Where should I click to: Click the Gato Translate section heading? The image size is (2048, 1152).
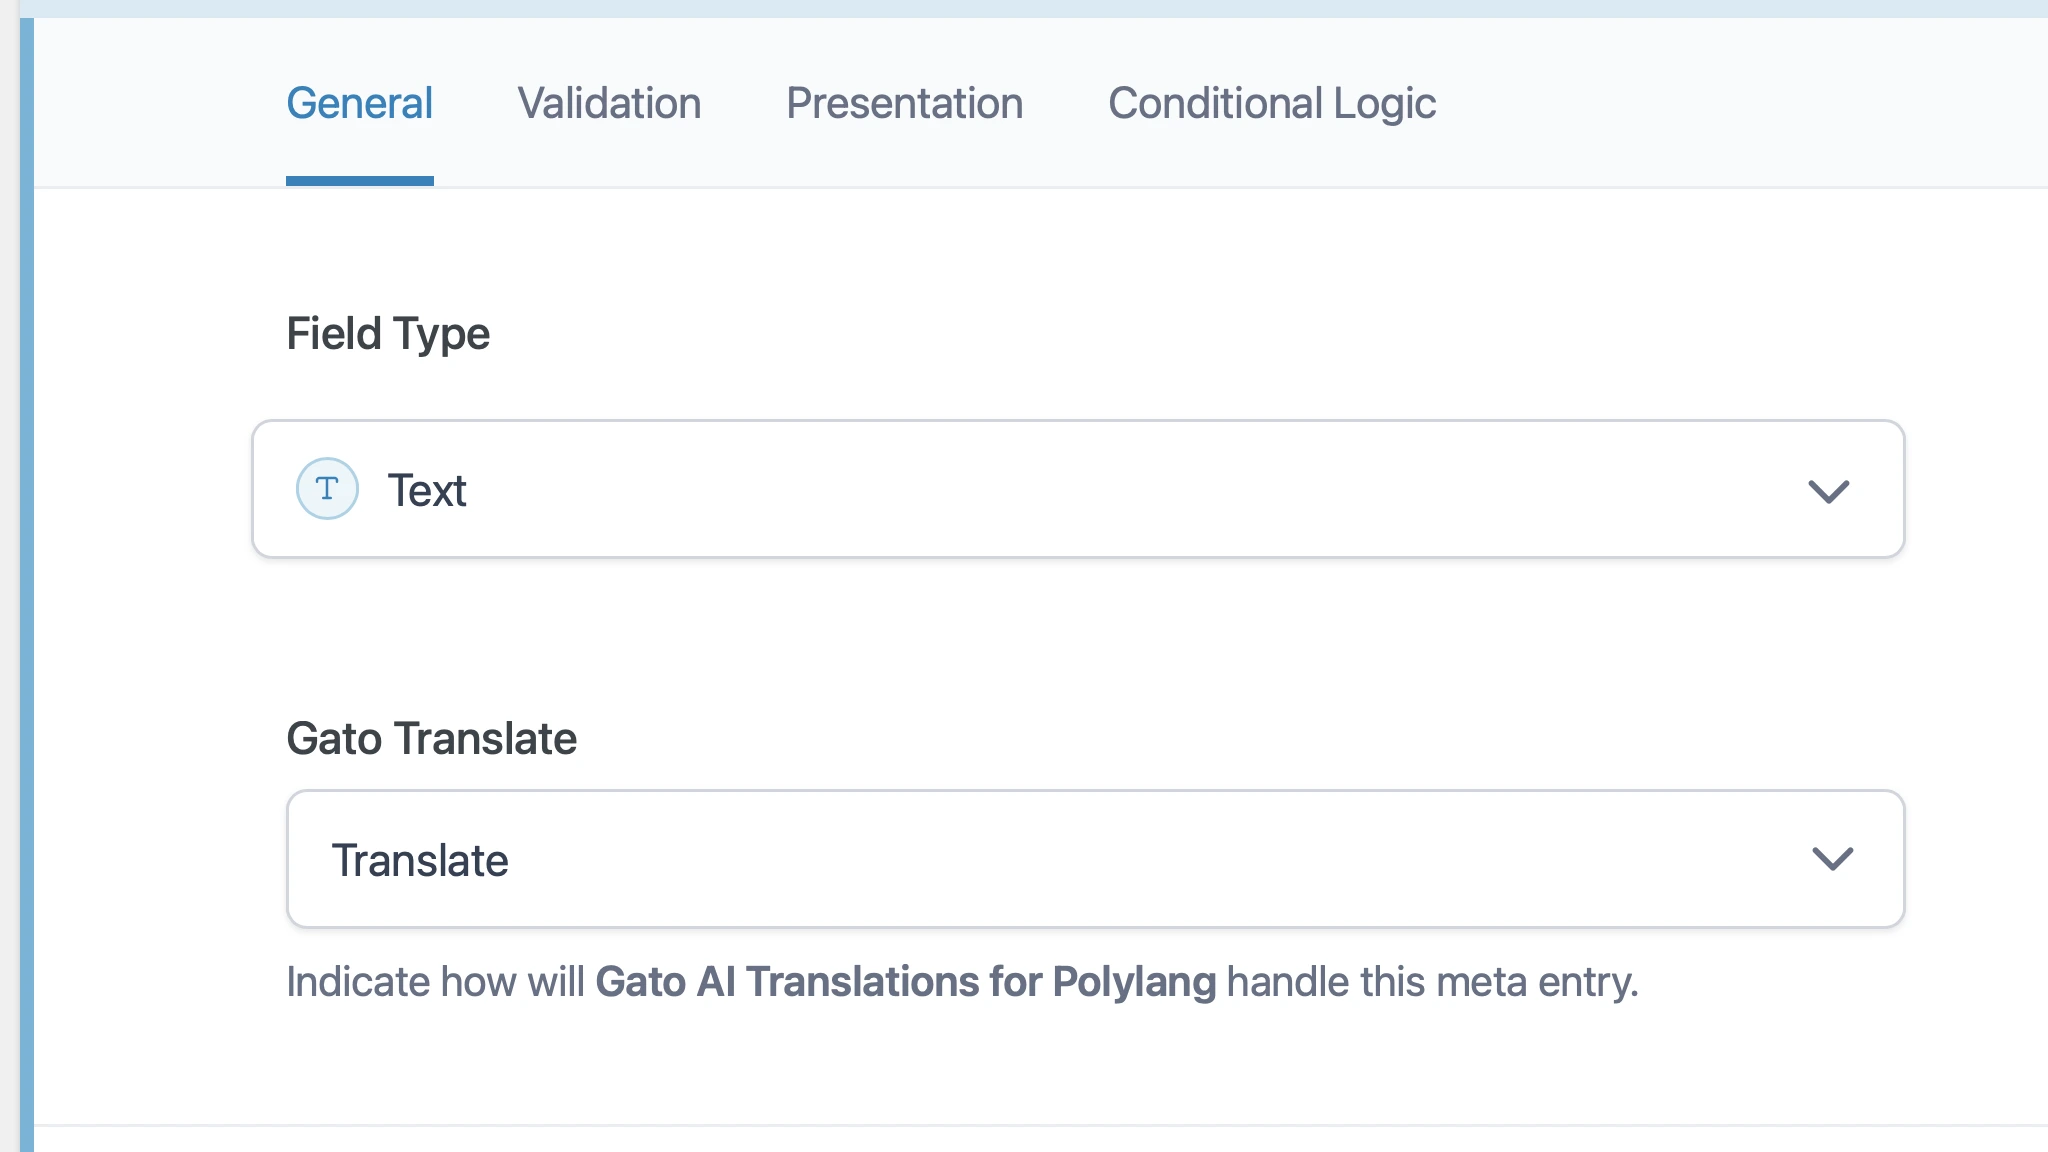click(x=431, y=738)
